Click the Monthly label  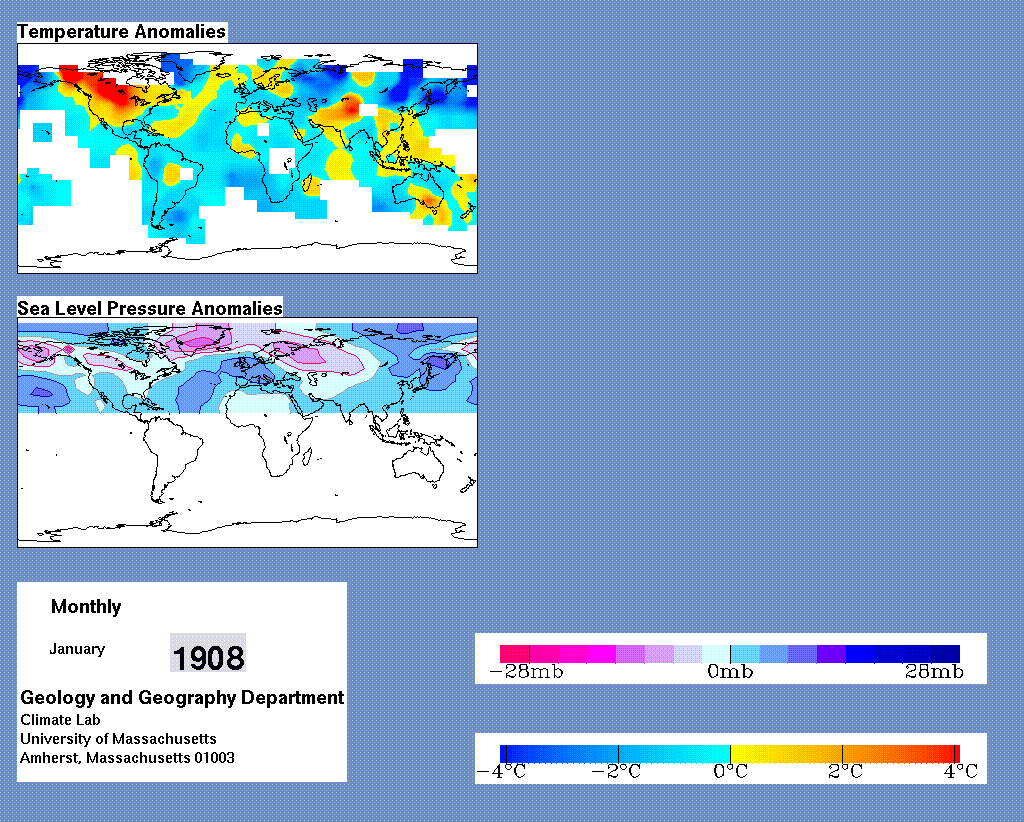[x=86, y=607]
